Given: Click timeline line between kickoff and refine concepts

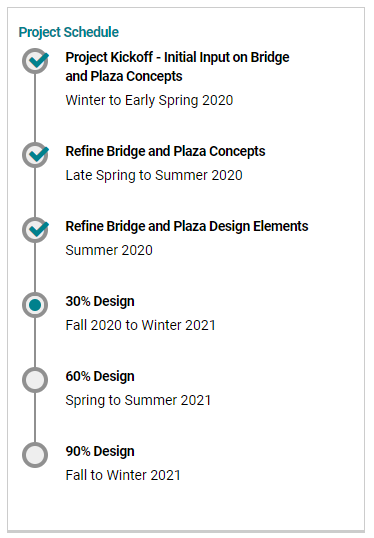Looking at the screenshot, I should point(35,108).
